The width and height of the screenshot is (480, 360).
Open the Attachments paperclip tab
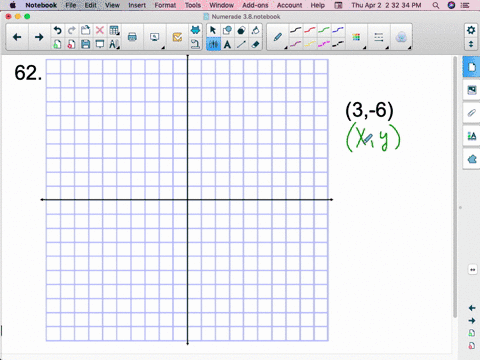tap(472, 113)
